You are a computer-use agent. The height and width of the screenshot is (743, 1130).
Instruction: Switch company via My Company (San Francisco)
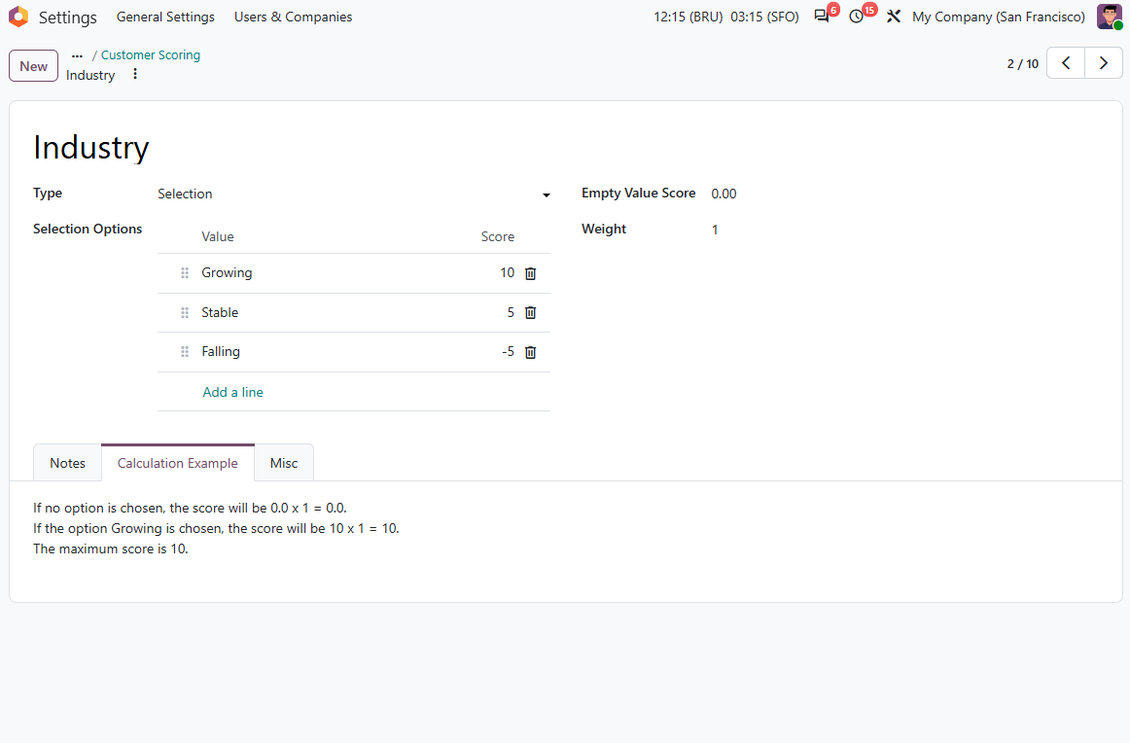[x=998, y=17]
